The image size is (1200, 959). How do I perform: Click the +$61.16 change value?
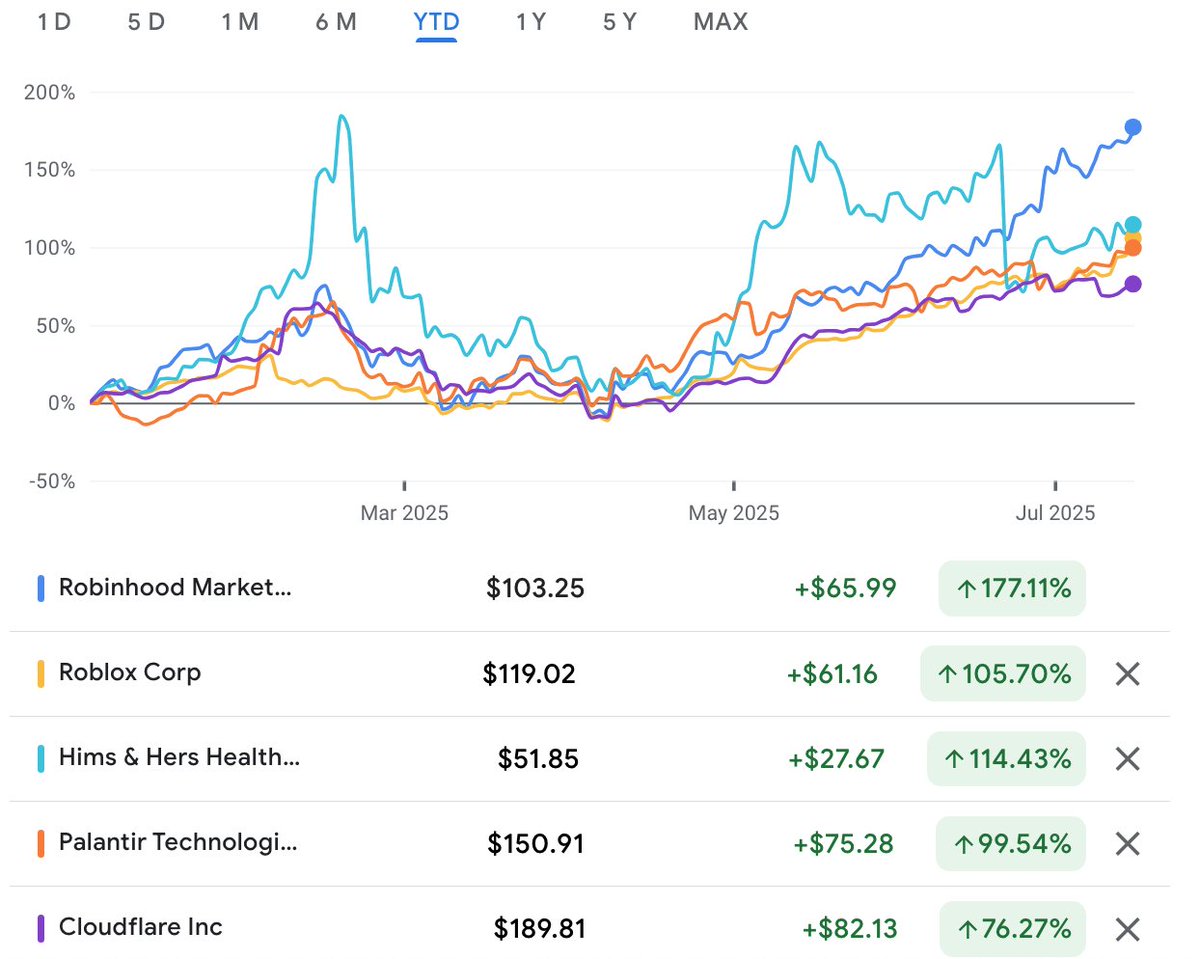tap(832, 674)
